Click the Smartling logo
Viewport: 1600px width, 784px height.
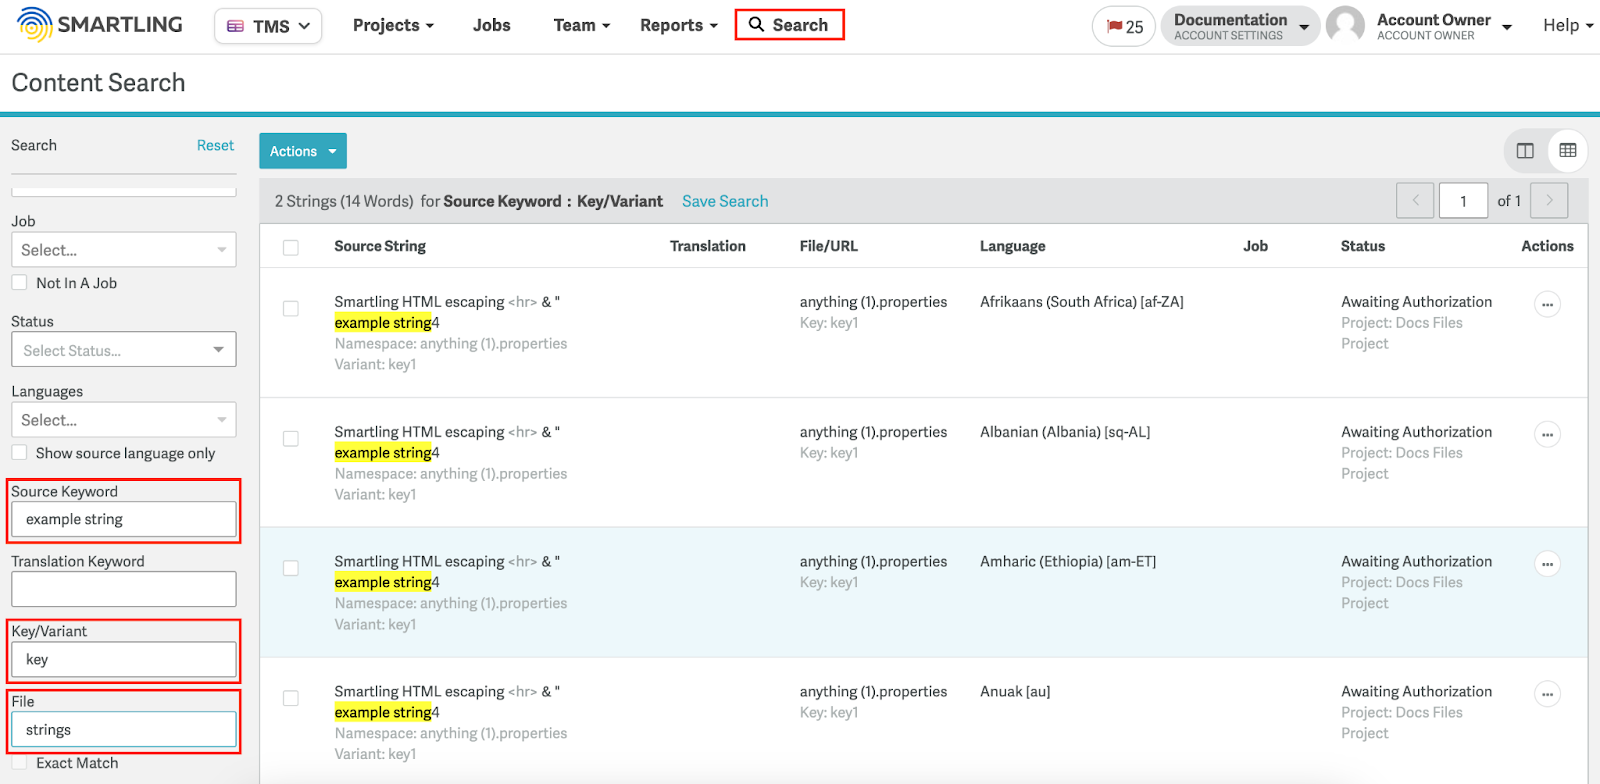(100, 25)
